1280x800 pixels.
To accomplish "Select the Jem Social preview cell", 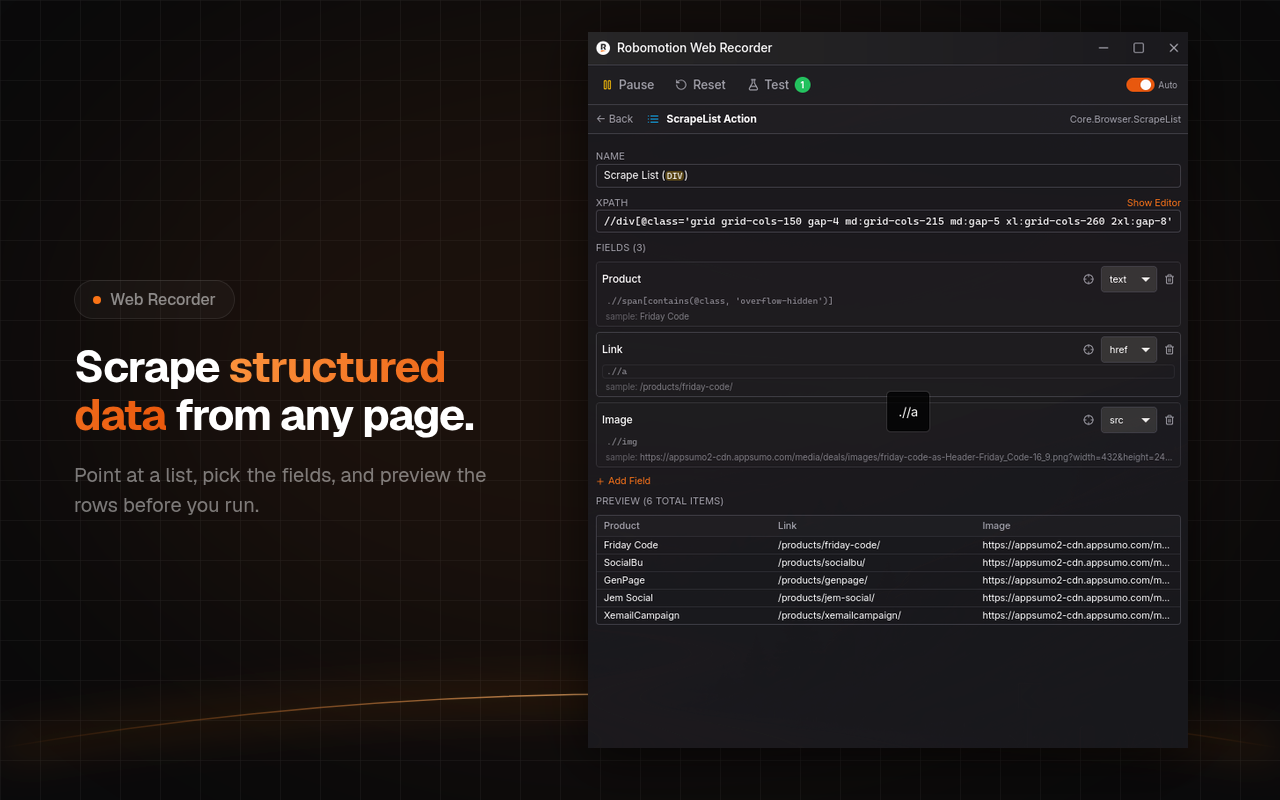I will 628,598.
